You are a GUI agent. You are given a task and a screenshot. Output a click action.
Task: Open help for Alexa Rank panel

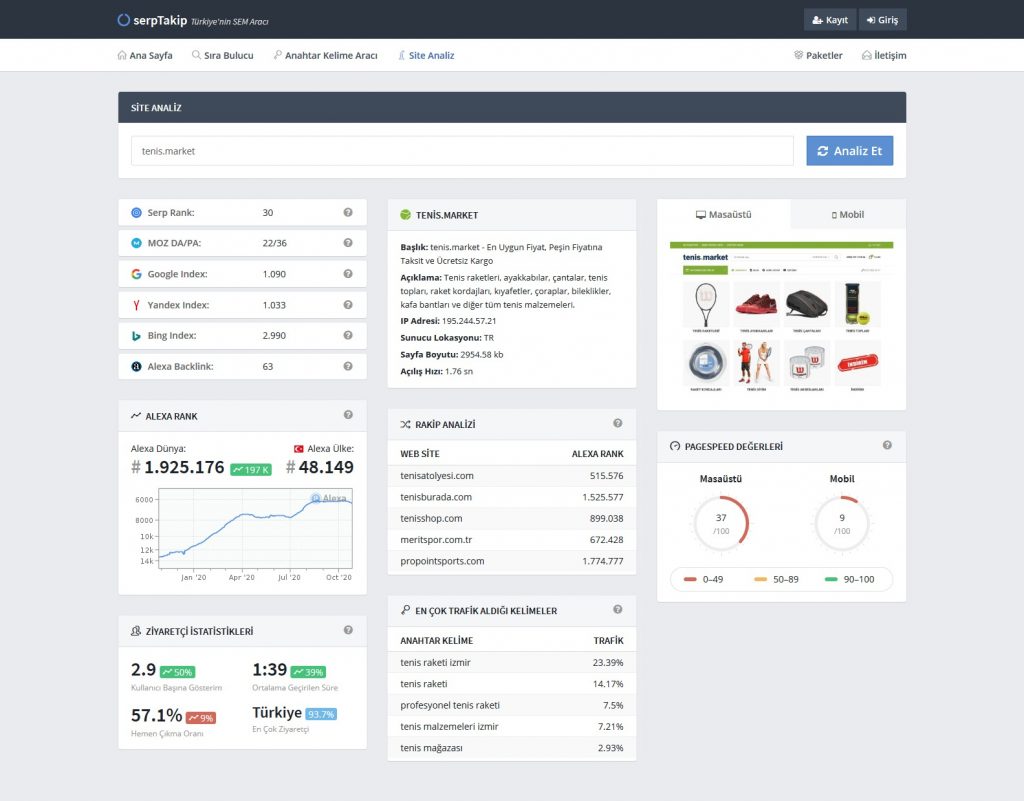click(x=348, y=415)
